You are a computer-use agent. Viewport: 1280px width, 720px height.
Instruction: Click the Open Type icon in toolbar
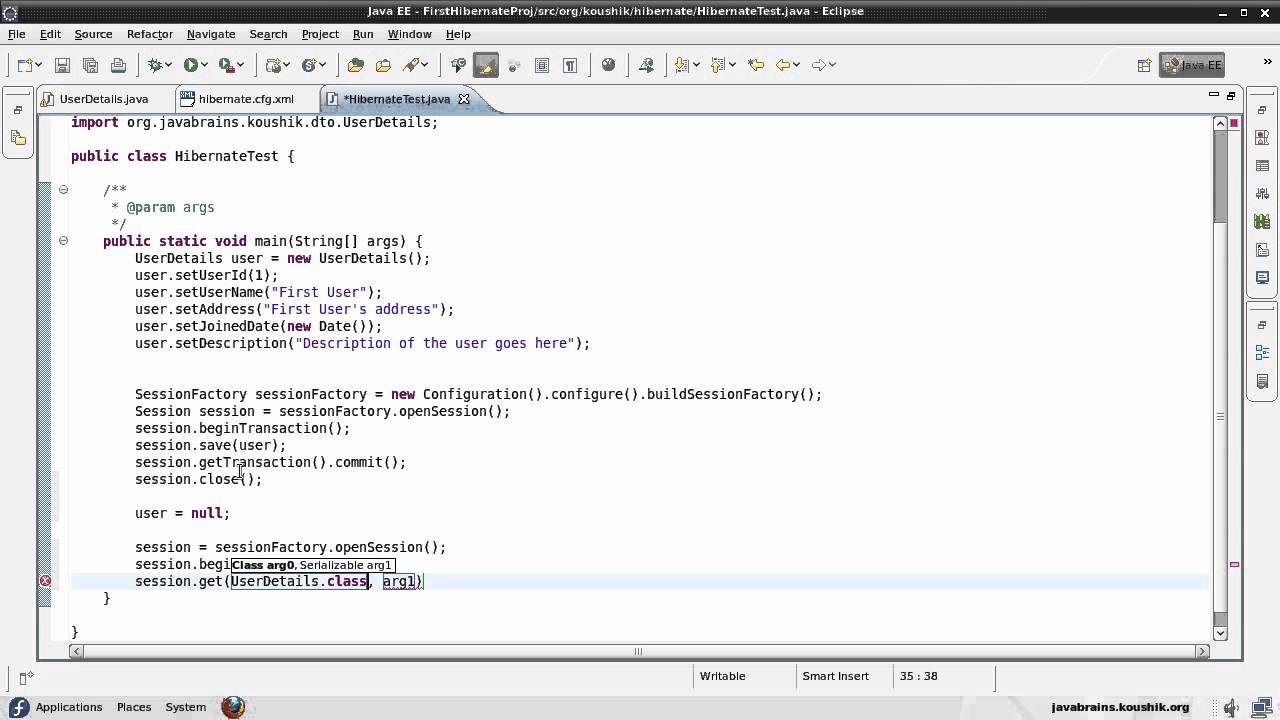click(355, 65)
